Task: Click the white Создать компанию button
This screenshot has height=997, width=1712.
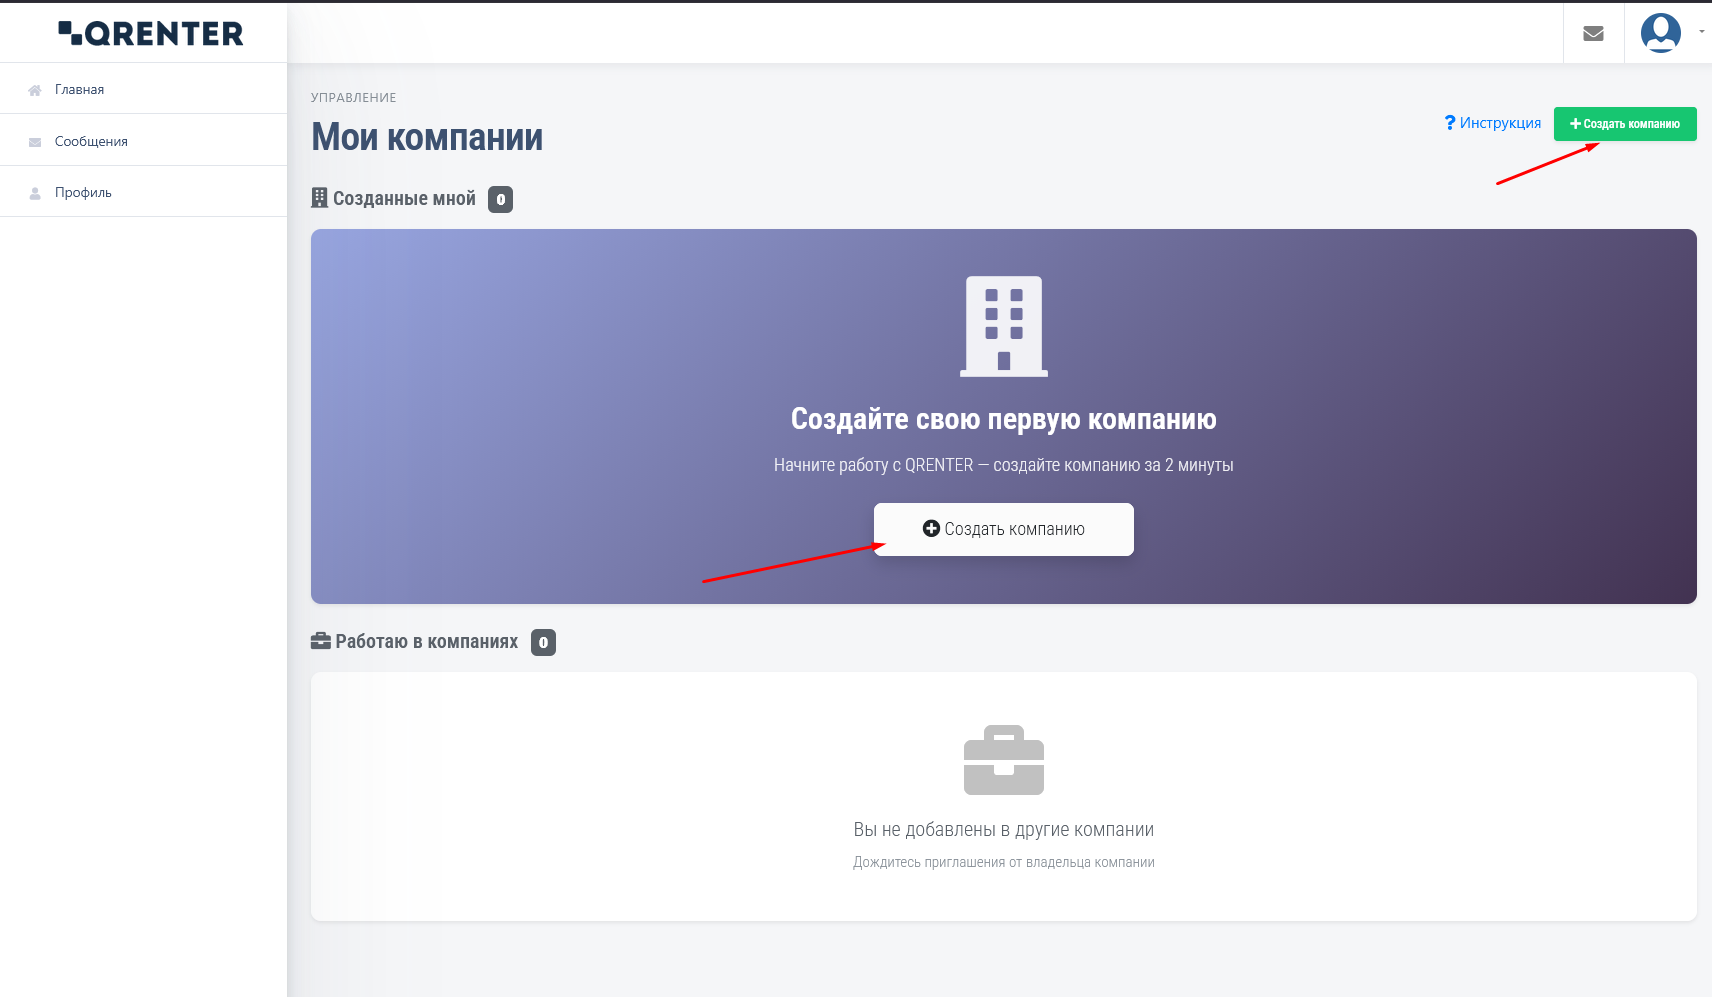Action: click(x=1003, y=529)
